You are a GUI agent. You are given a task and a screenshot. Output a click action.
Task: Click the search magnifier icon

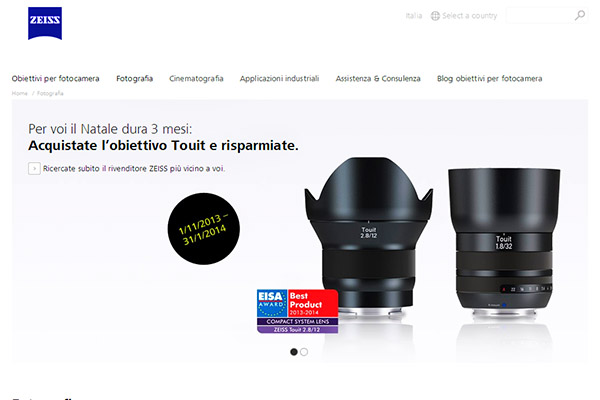click(580, 15)
